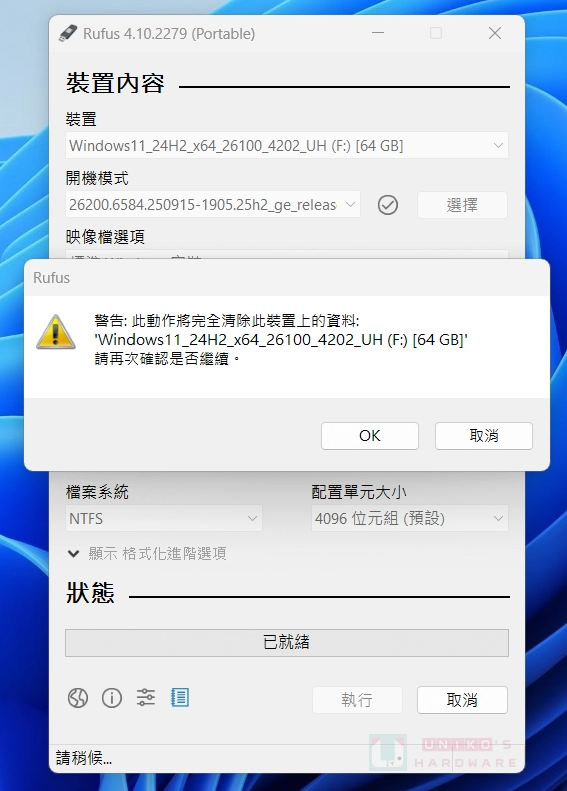Click the 已就緒 status progress bar

(287, 643)
